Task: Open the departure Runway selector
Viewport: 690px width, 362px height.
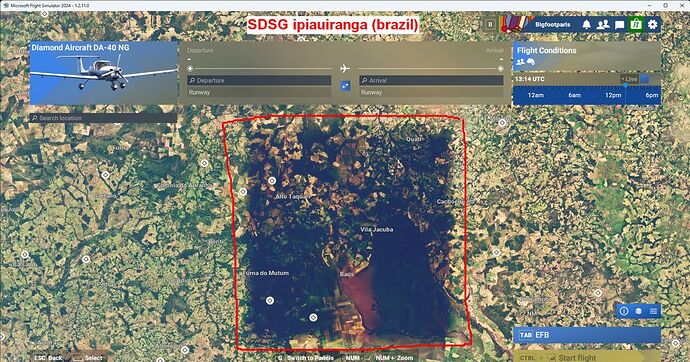Action: point(259,92)
